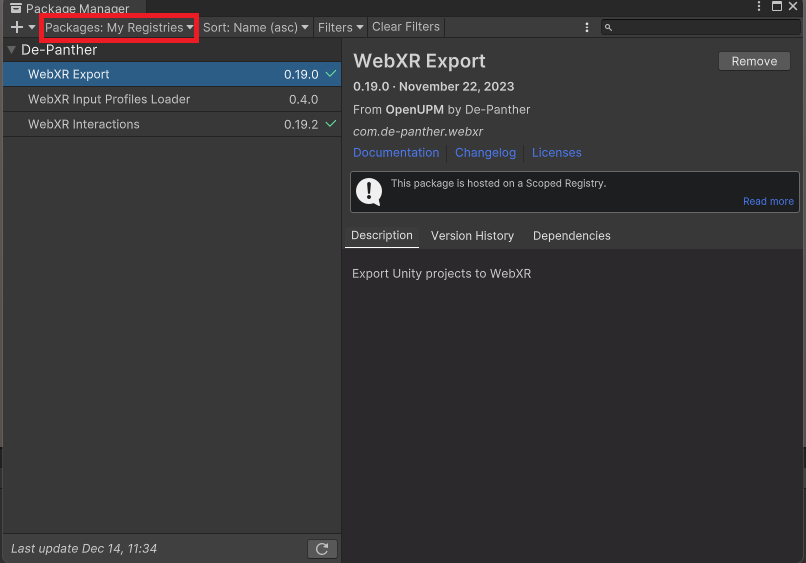Collapse the De-Panther registry group
Viewport: 806px width, 563px height.
[11, 50]
